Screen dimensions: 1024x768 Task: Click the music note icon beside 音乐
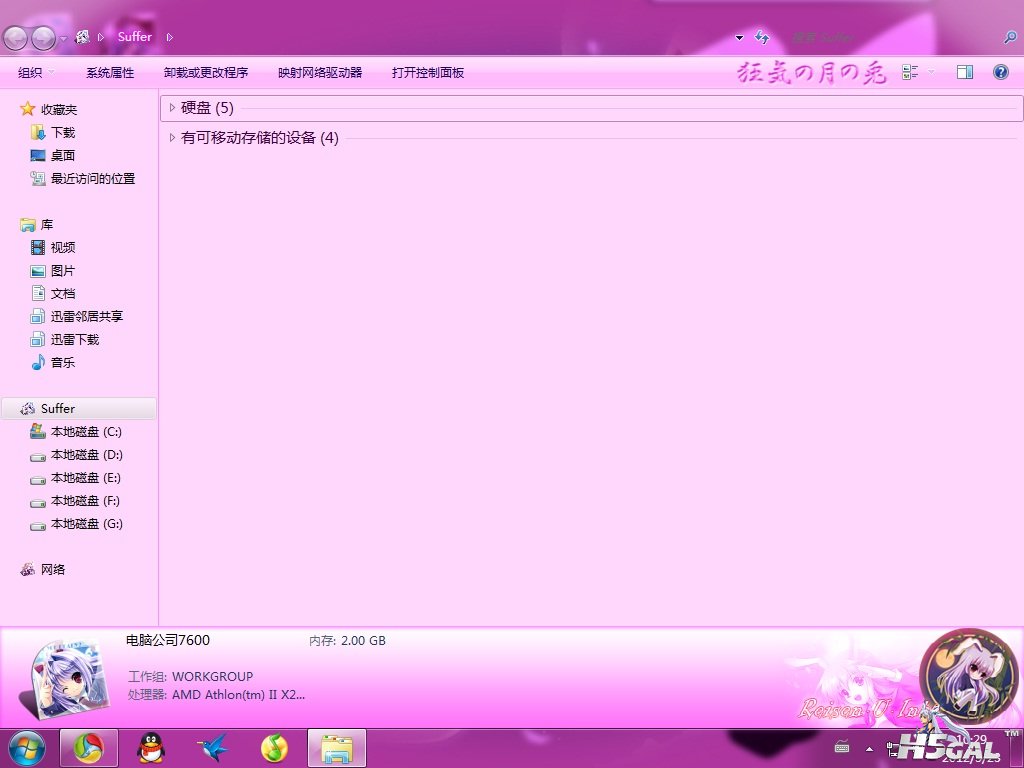point(38,362)
